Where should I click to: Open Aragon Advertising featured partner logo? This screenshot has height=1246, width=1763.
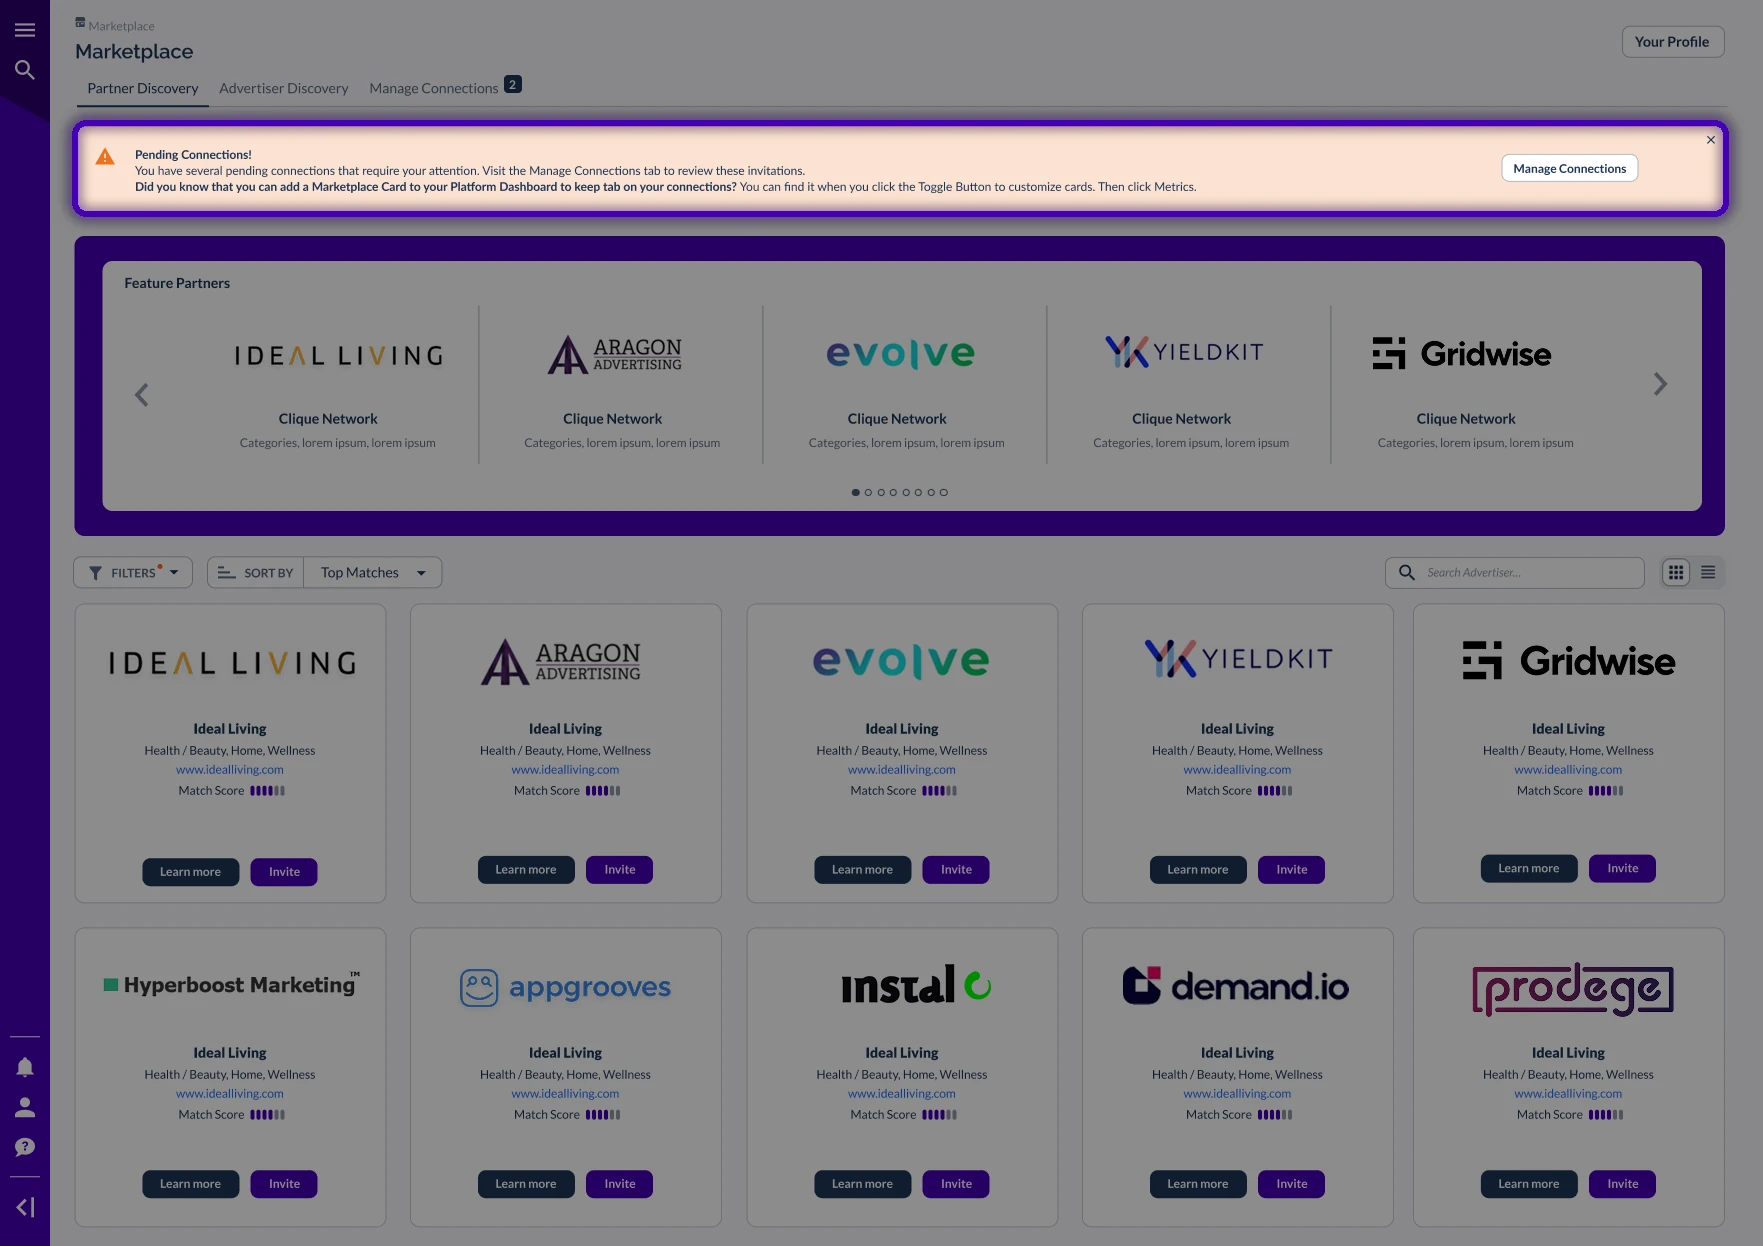[614, 354]
